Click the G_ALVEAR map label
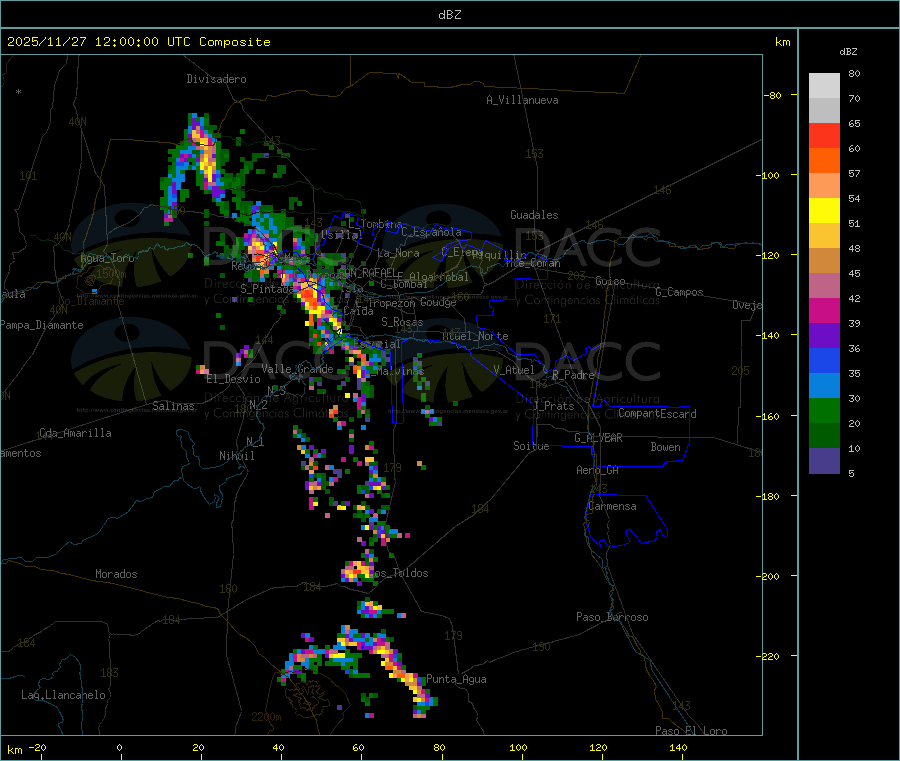This screenshot has height=761, width=900. [x=598, y=438]
